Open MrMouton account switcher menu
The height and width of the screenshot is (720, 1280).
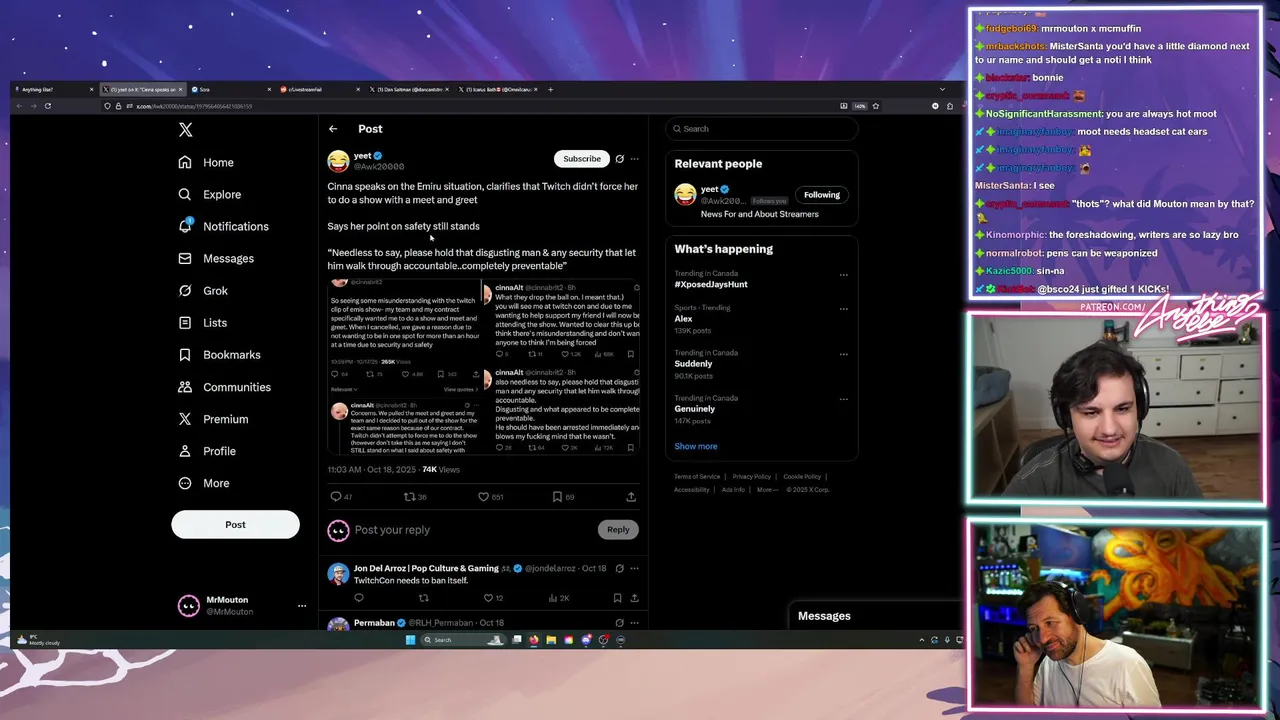point(301,605)
